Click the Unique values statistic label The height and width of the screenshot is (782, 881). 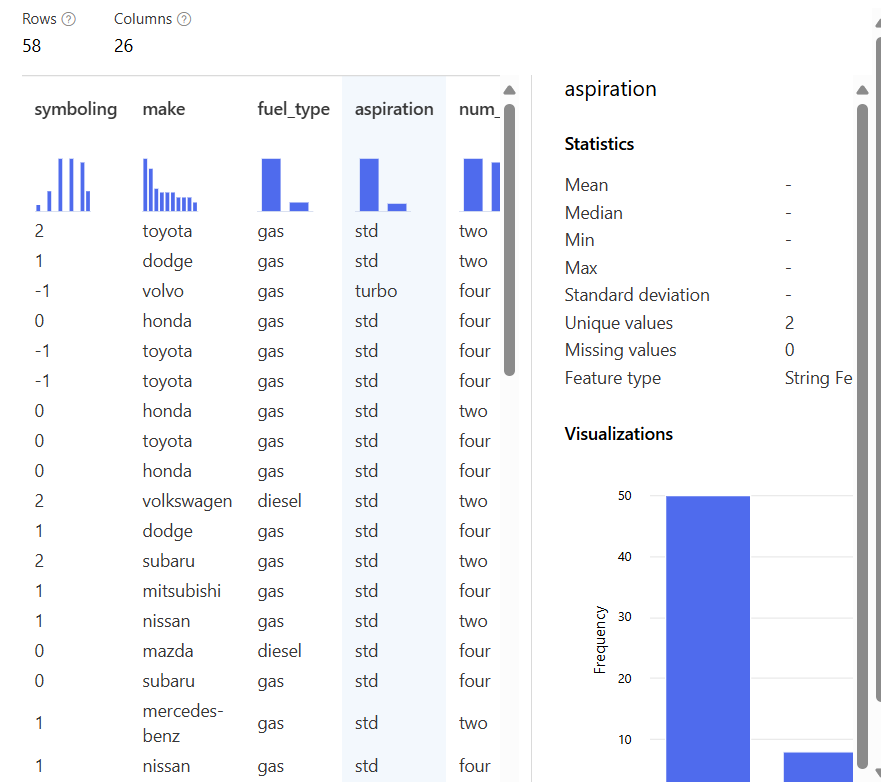(619, 323)
